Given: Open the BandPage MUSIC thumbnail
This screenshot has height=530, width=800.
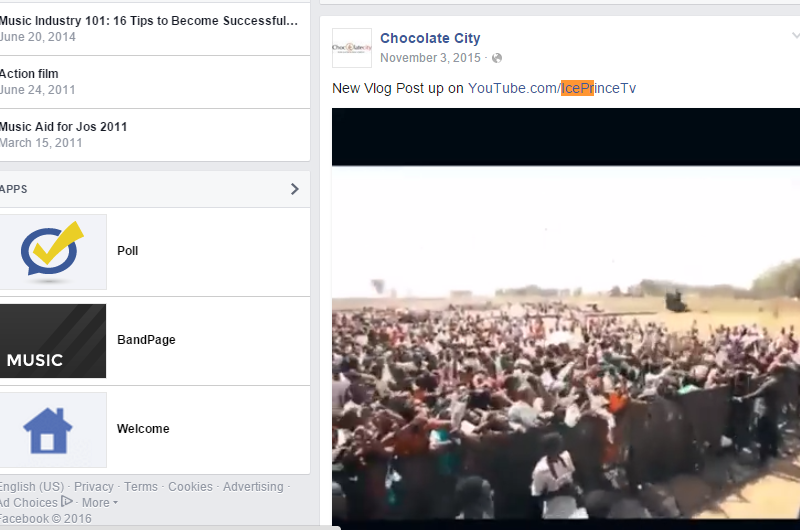Looking at the screenshot, I should tap(53, 341).
